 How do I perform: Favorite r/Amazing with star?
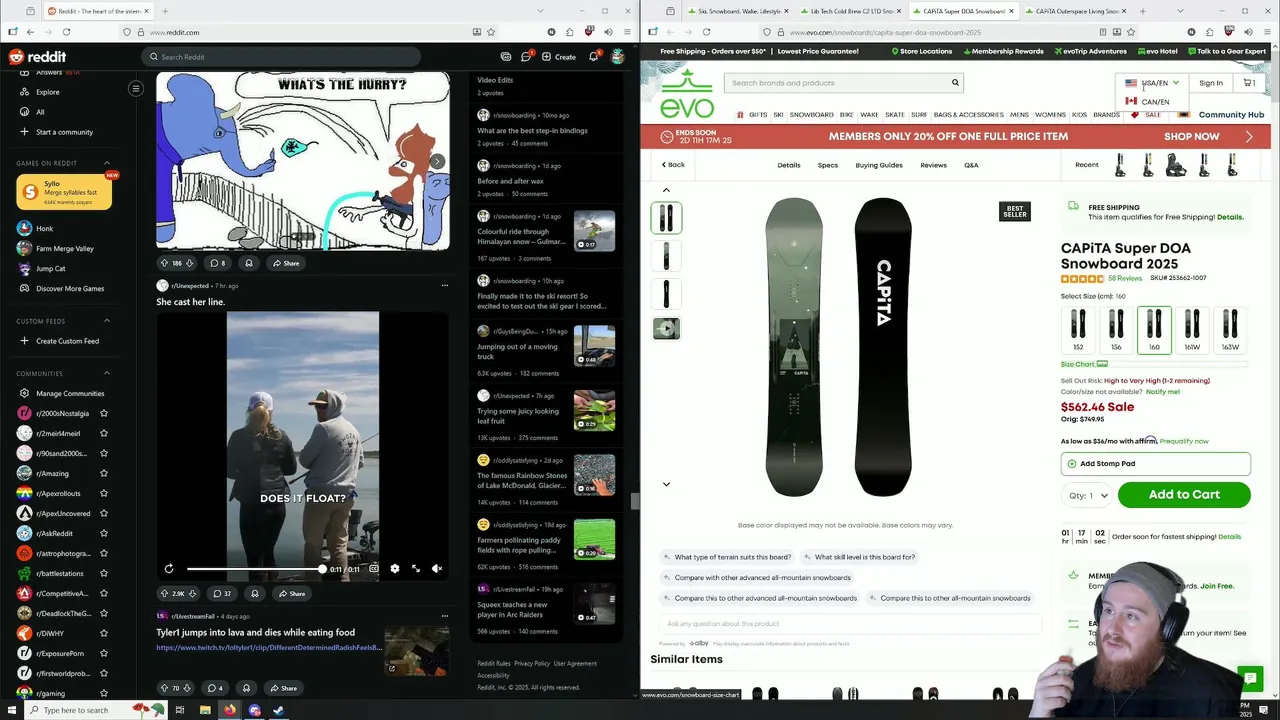coord(104,474)
